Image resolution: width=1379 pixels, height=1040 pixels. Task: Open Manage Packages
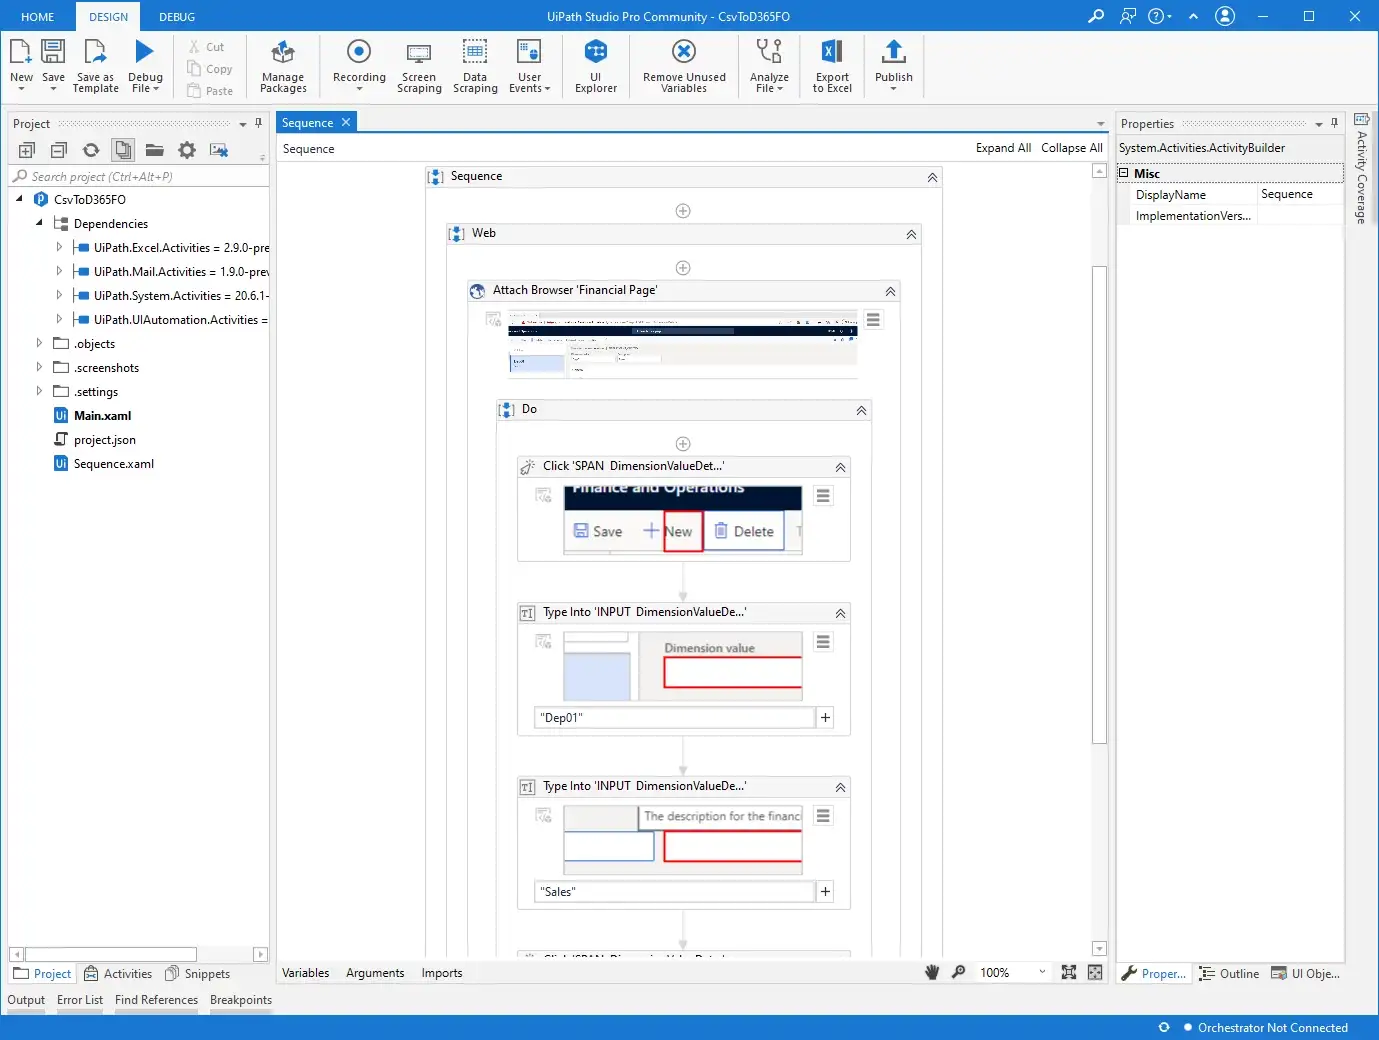[283, 66]
